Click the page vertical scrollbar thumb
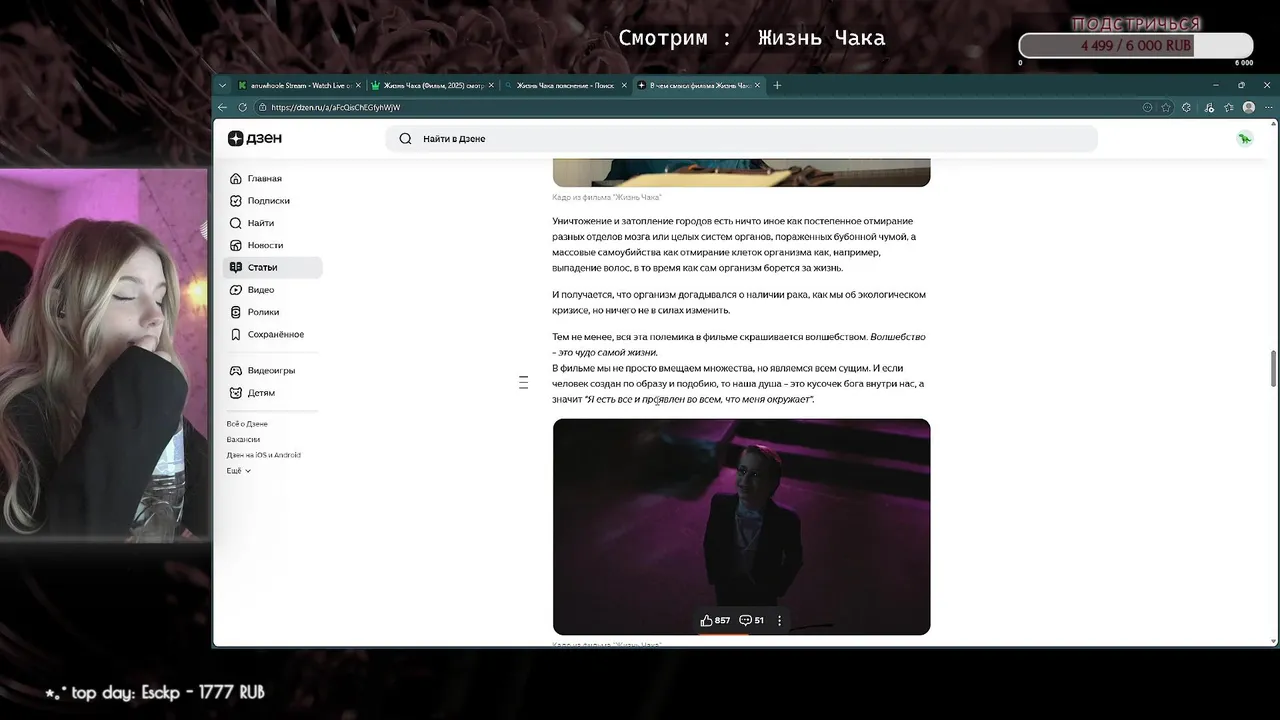Screen dimensions: 1280x720 [1273, 368]
